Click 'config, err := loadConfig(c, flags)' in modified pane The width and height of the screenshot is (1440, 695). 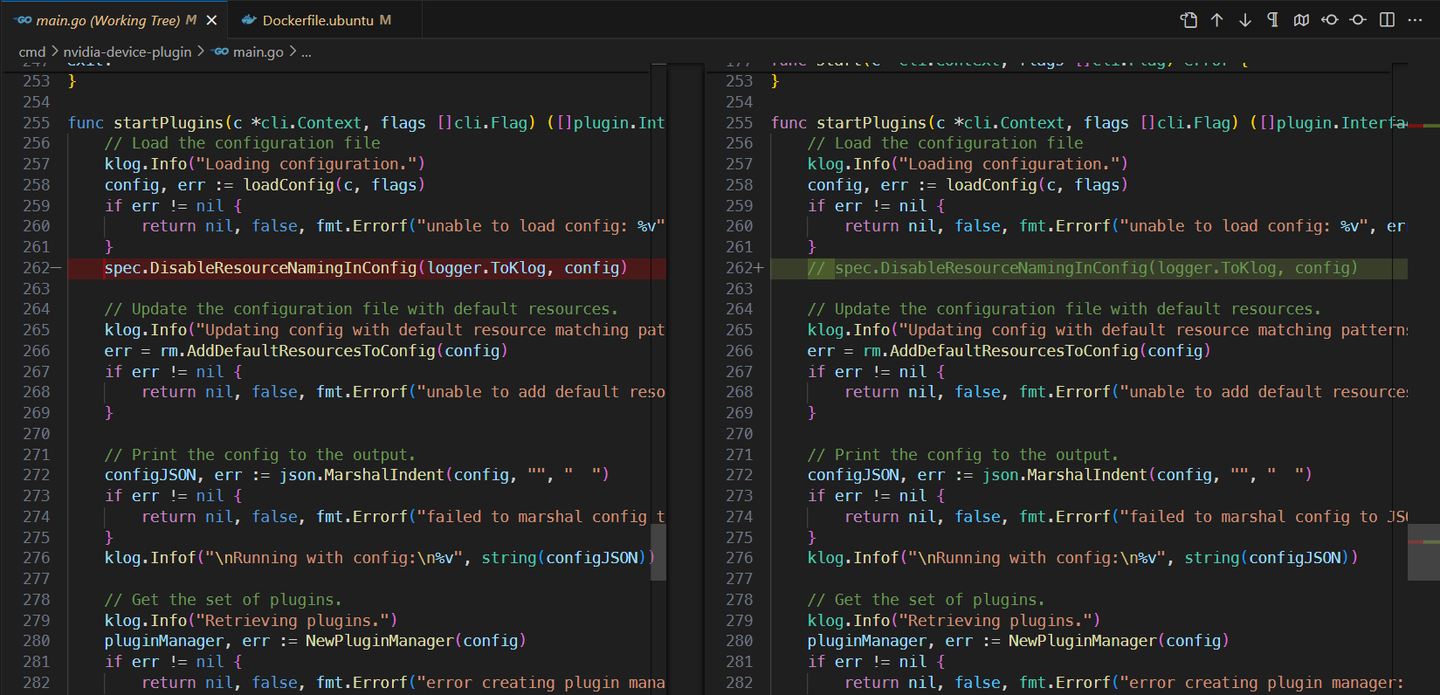(x=968, y=185)
